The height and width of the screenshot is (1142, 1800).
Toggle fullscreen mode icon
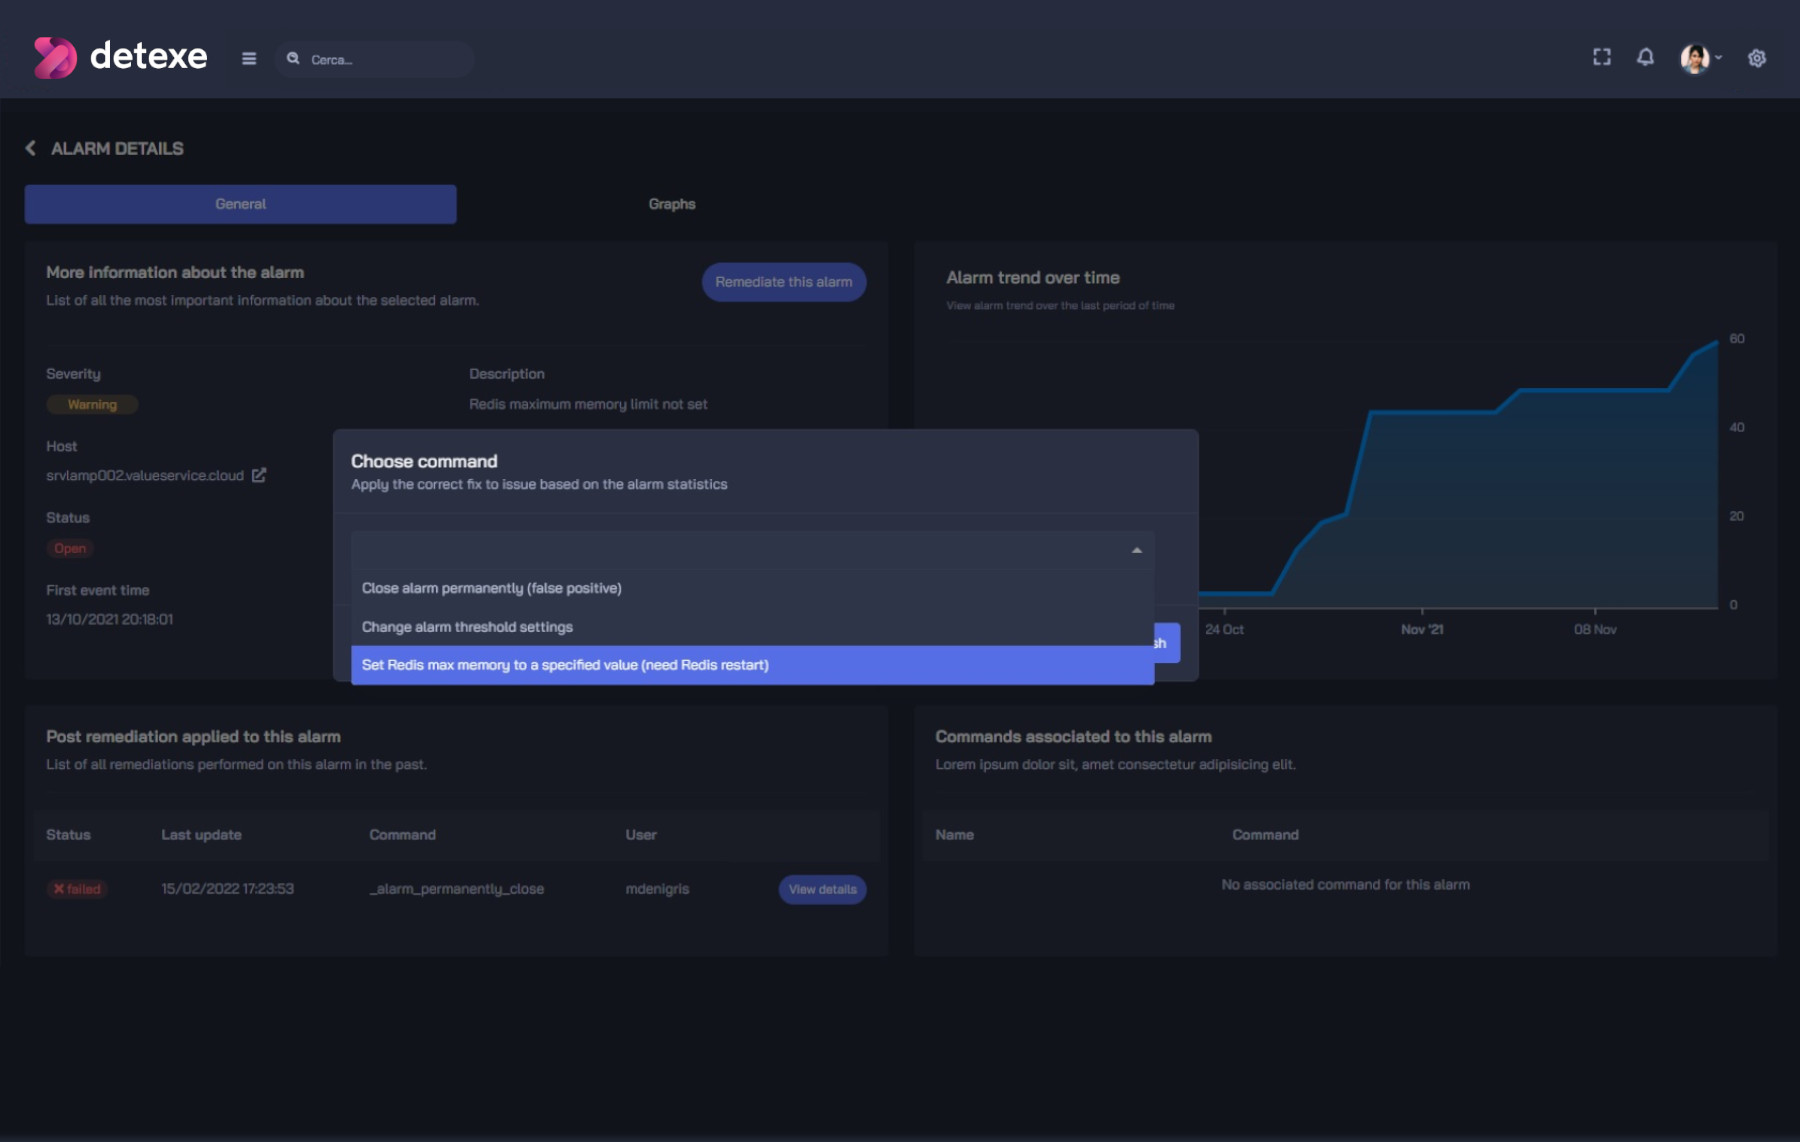pos(1601,58)
